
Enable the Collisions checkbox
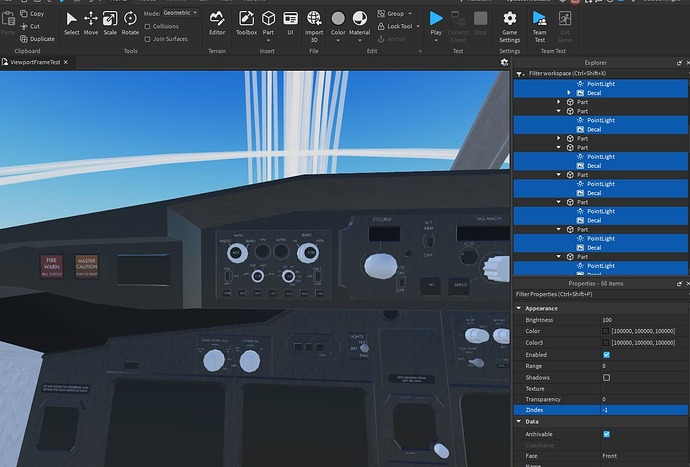(149, 26)
